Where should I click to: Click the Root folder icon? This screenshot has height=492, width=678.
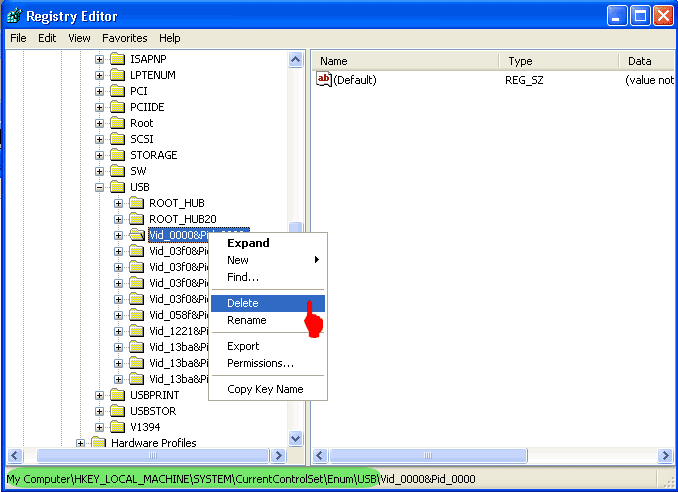pos(117,123)
